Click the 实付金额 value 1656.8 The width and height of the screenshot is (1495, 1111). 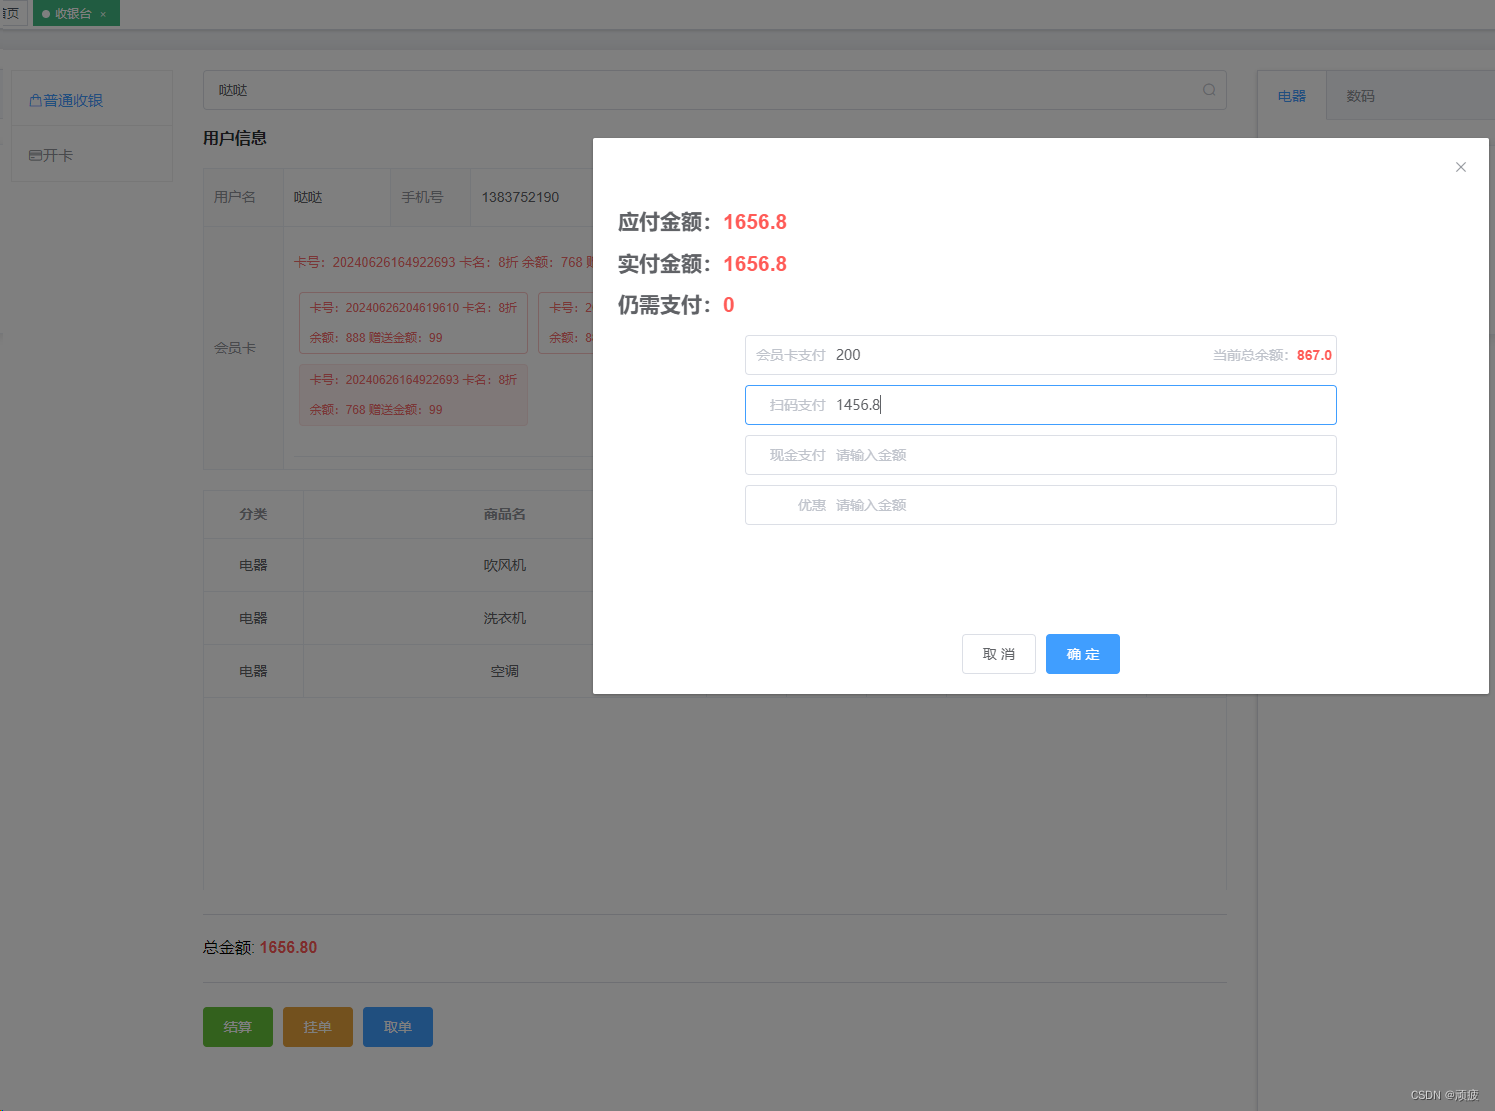coord(755,264)
